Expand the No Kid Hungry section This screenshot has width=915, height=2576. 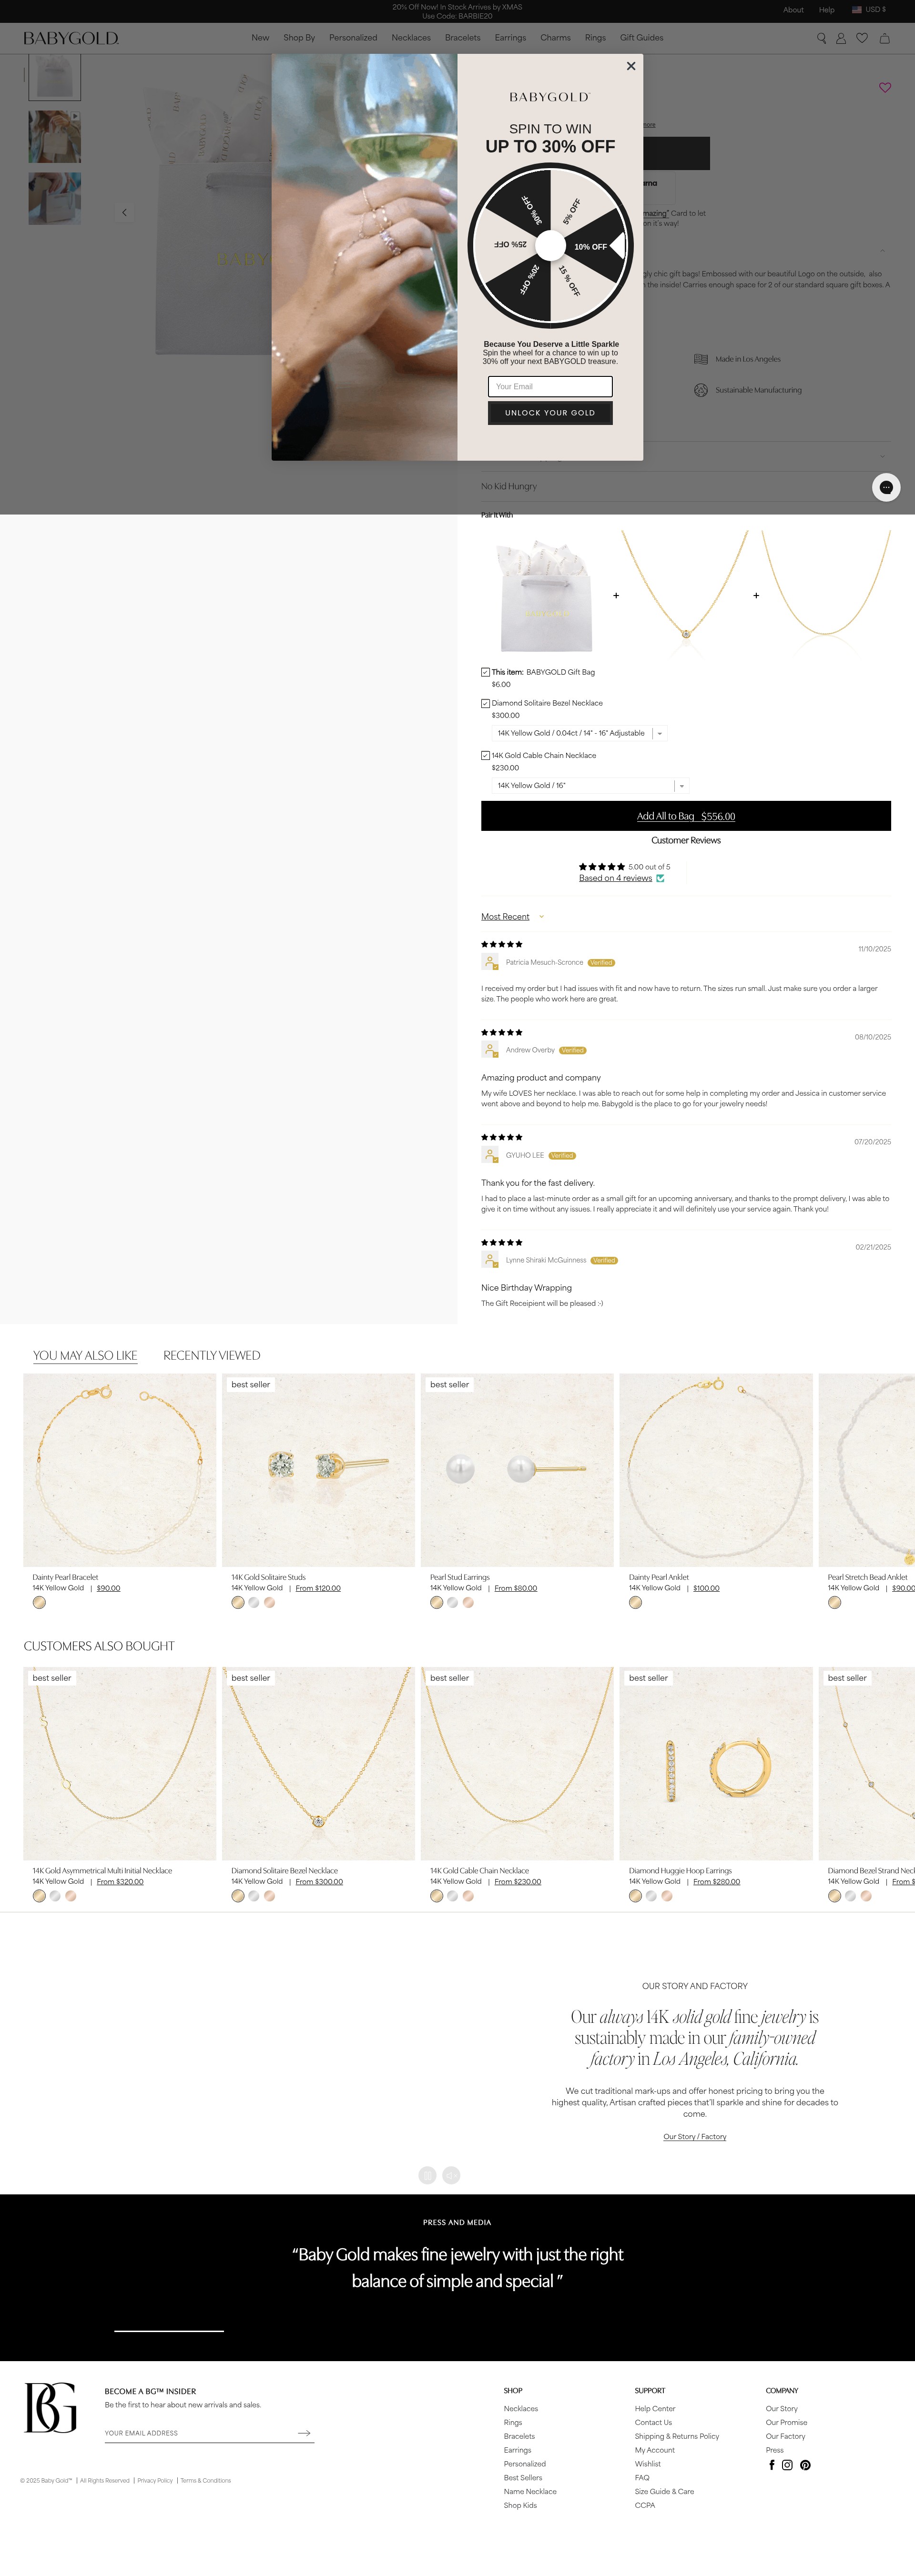pyautogui.click(x=686, y=486)
